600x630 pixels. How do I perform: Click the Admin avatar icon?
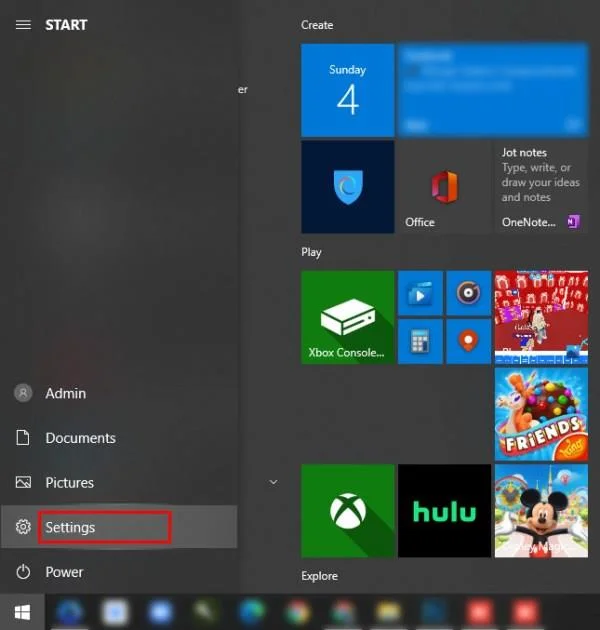click(23, 393)
